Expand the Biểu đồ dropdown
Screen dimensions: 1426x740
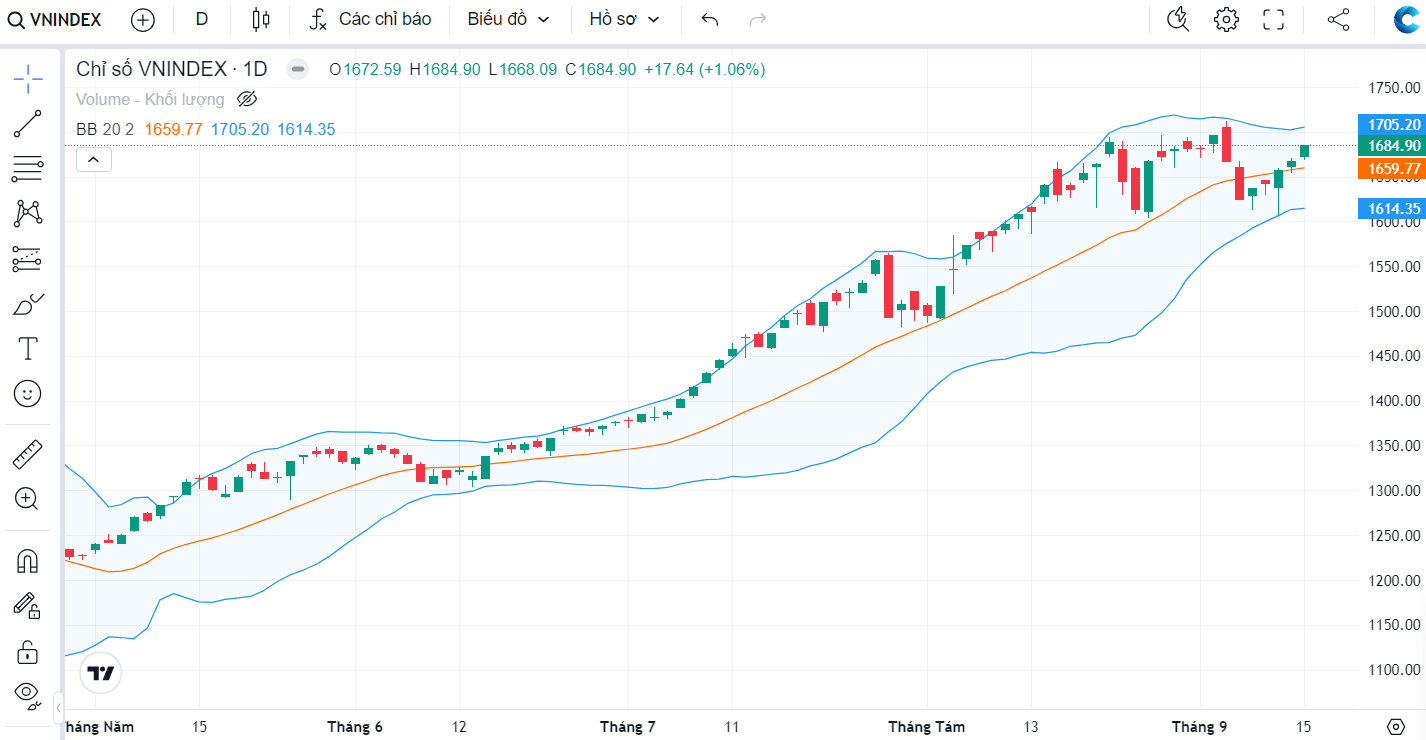coord(508,19)
